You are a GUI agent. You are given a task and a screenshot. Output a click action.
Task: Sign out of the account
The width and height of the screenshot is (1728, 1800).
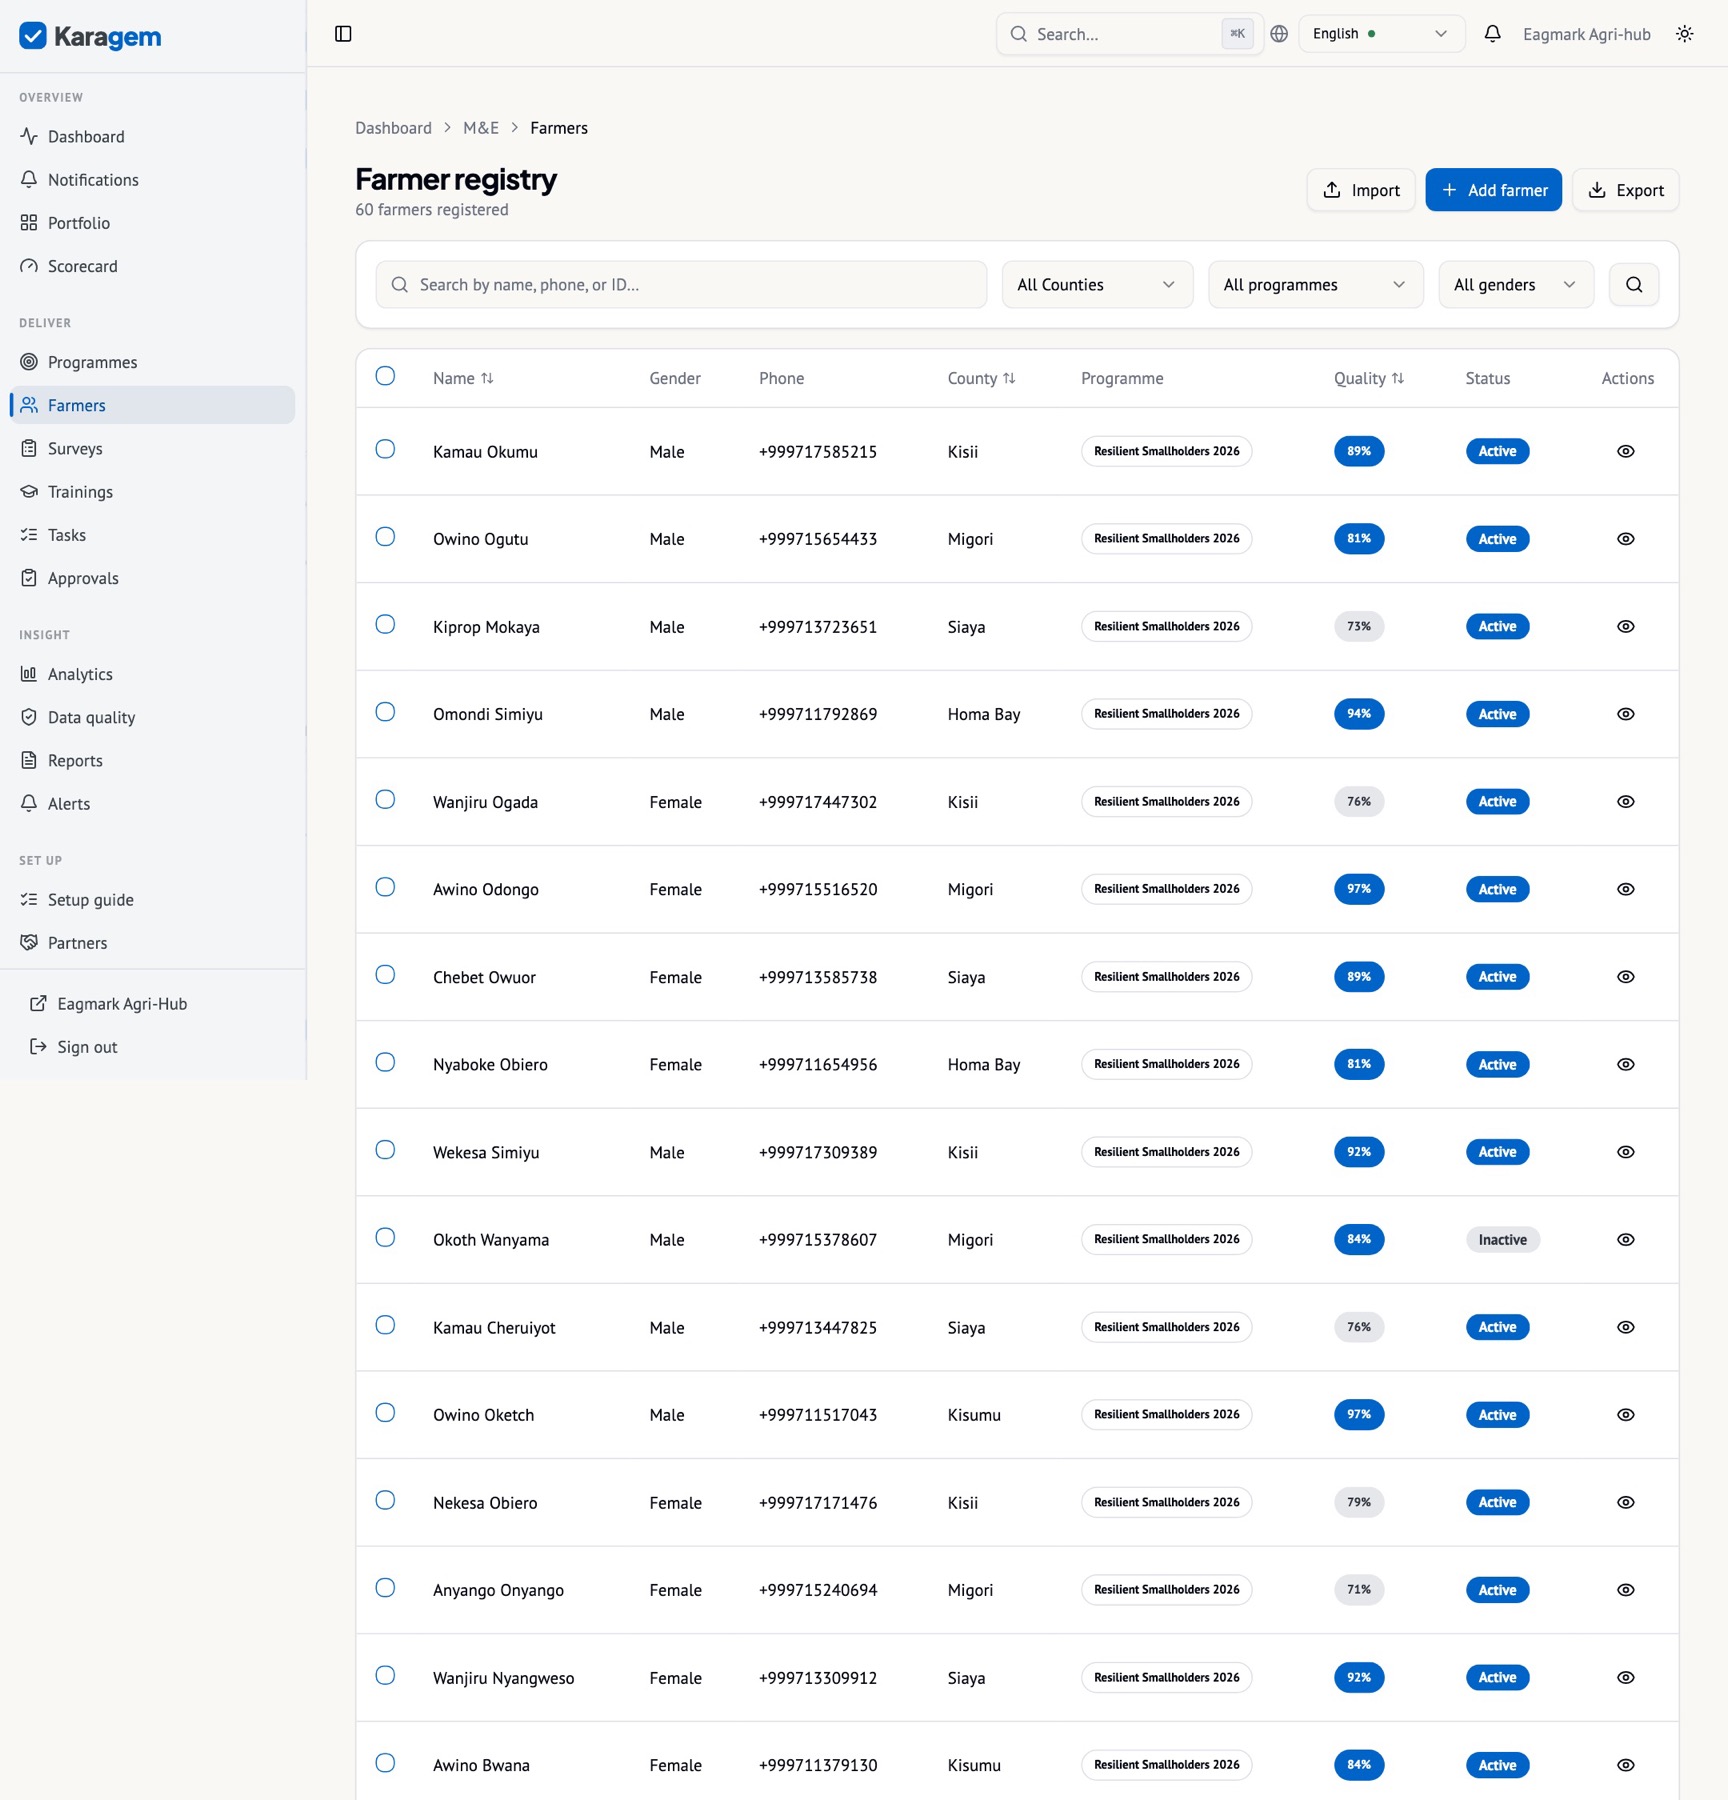coord(152,1047)
